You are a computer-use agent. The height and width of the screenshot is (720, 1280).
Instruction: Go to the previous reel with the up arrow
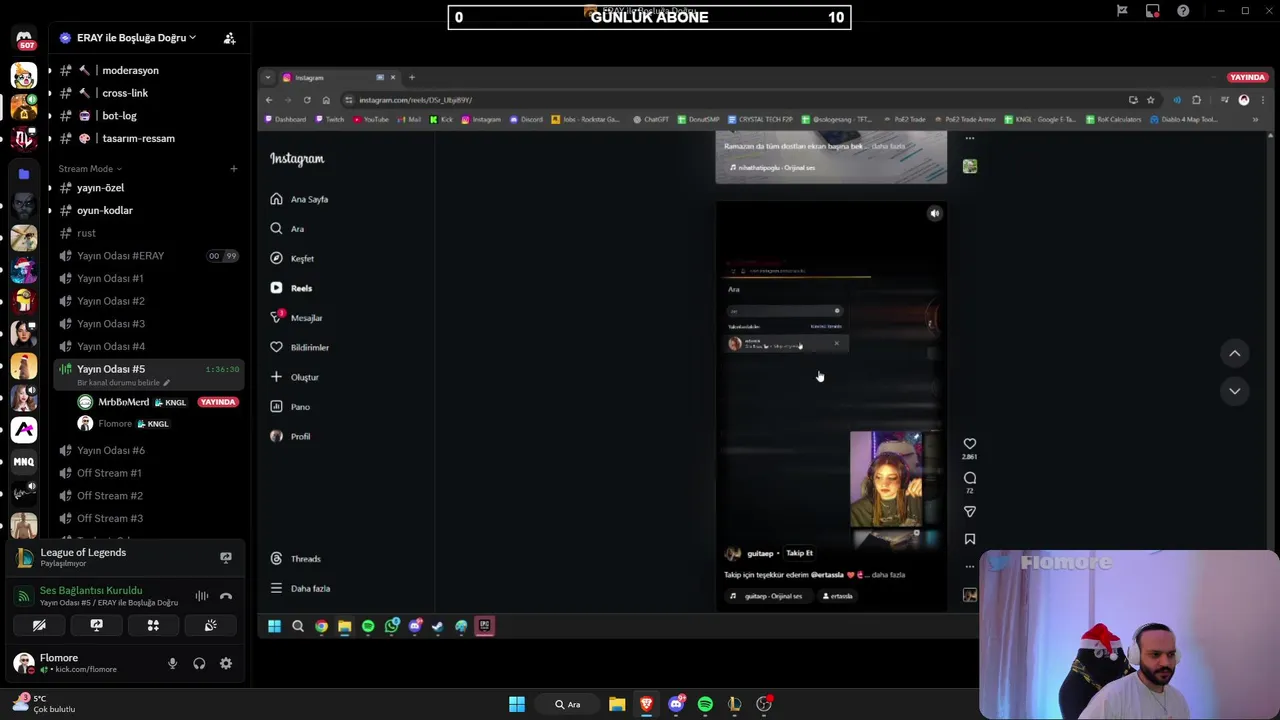pyautogui.click(x=1235, y=353)
